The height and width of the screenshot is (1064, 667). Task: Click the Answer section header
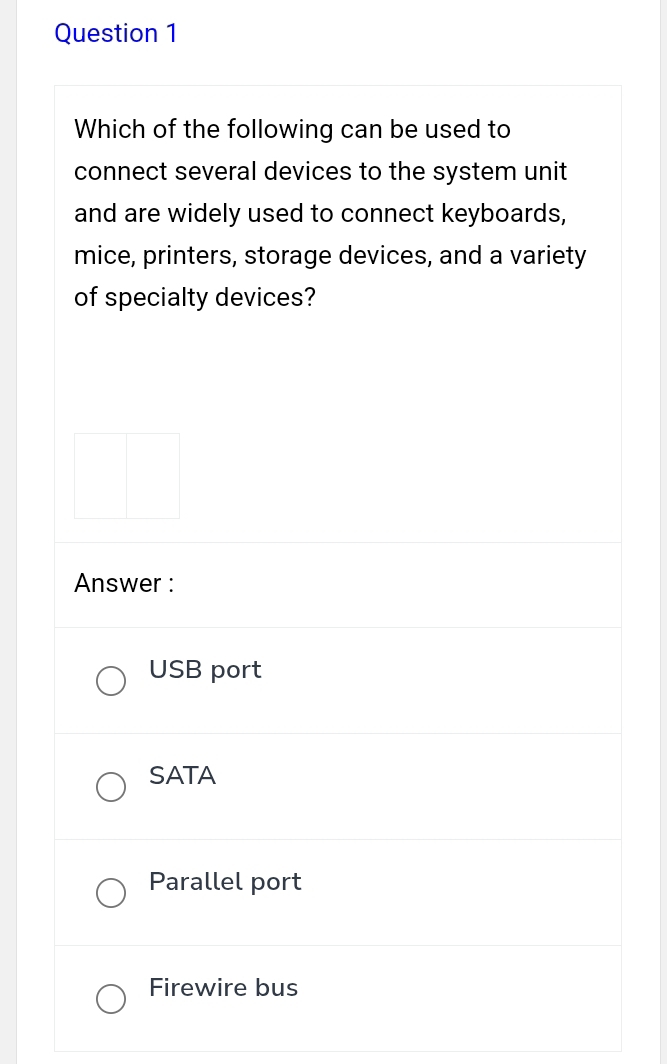123,583
